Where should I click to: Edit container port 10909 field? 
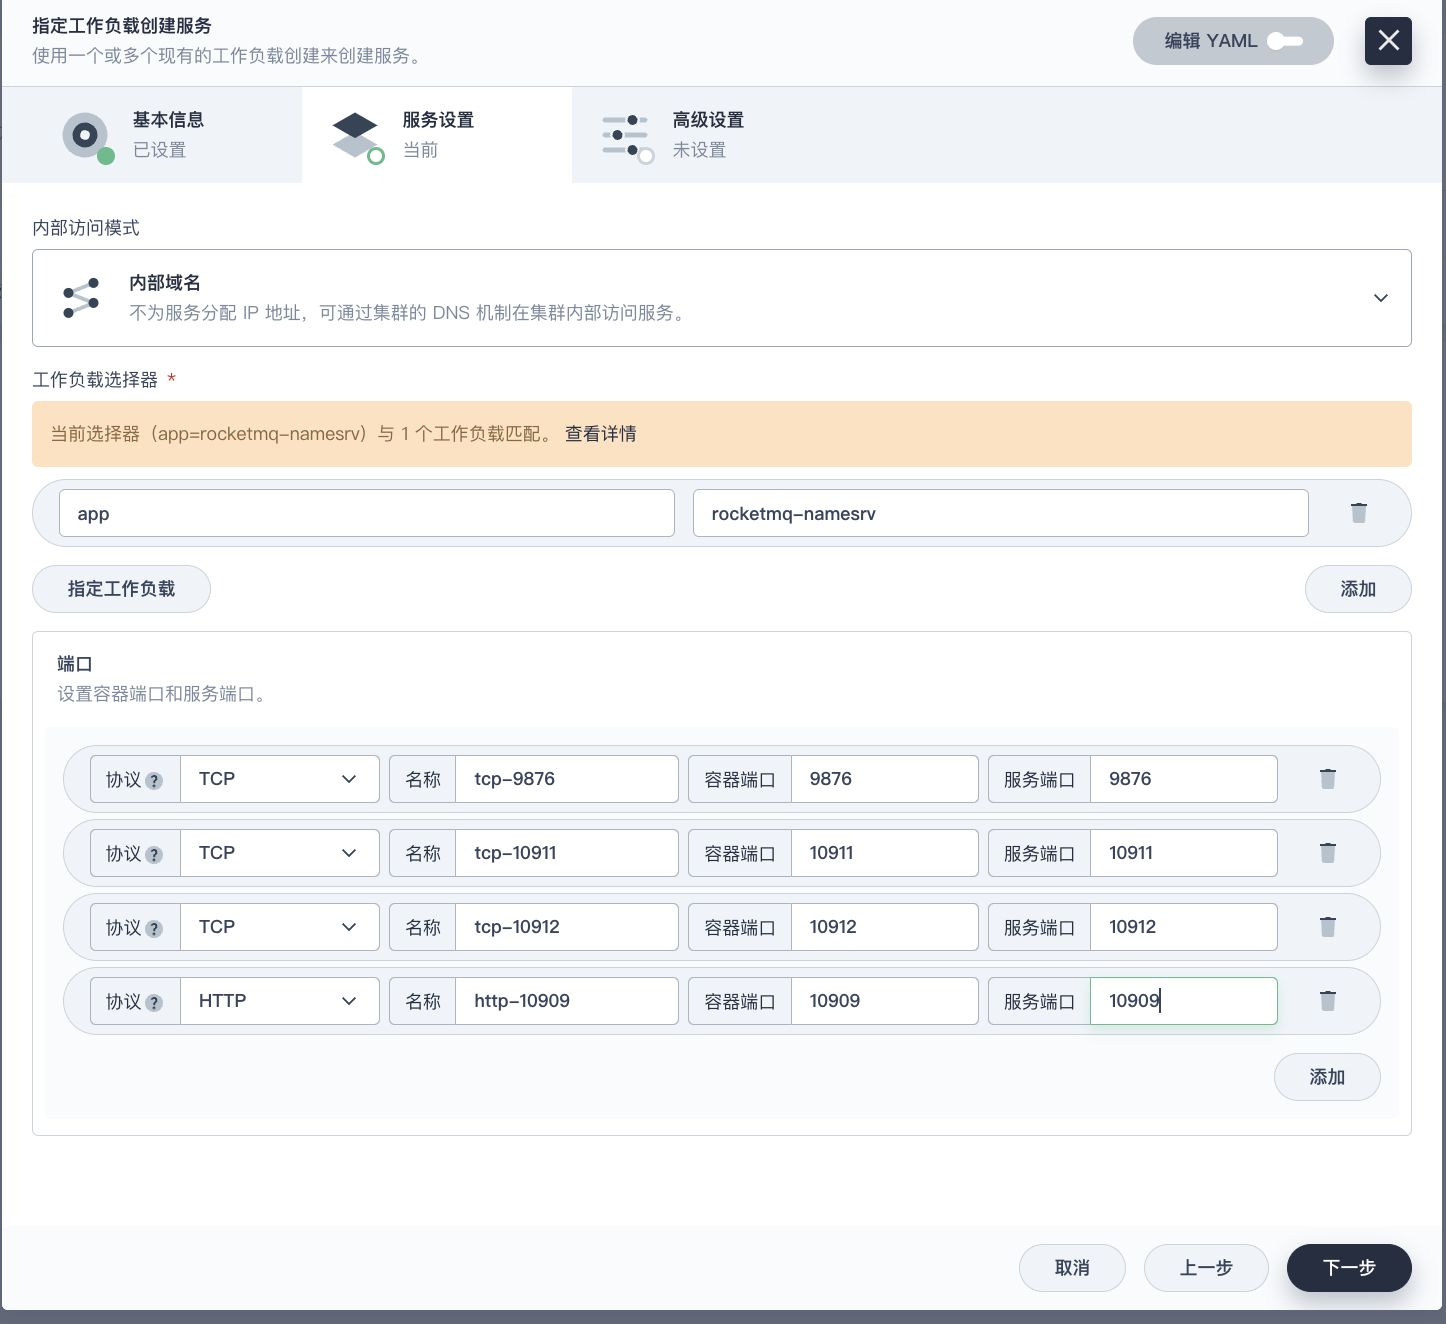click(885, 1001)
